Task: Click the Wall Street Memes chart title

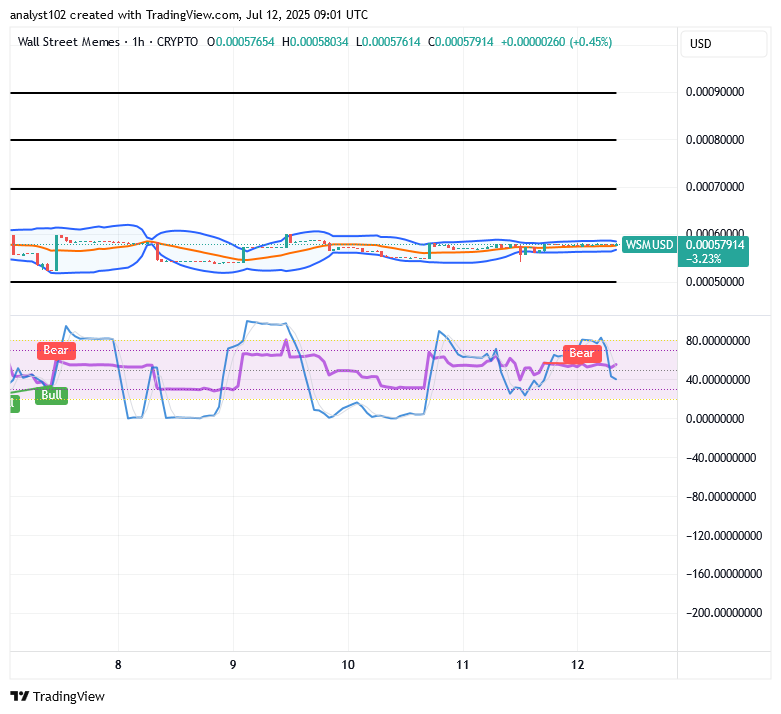Action: (x=69, y=42)
